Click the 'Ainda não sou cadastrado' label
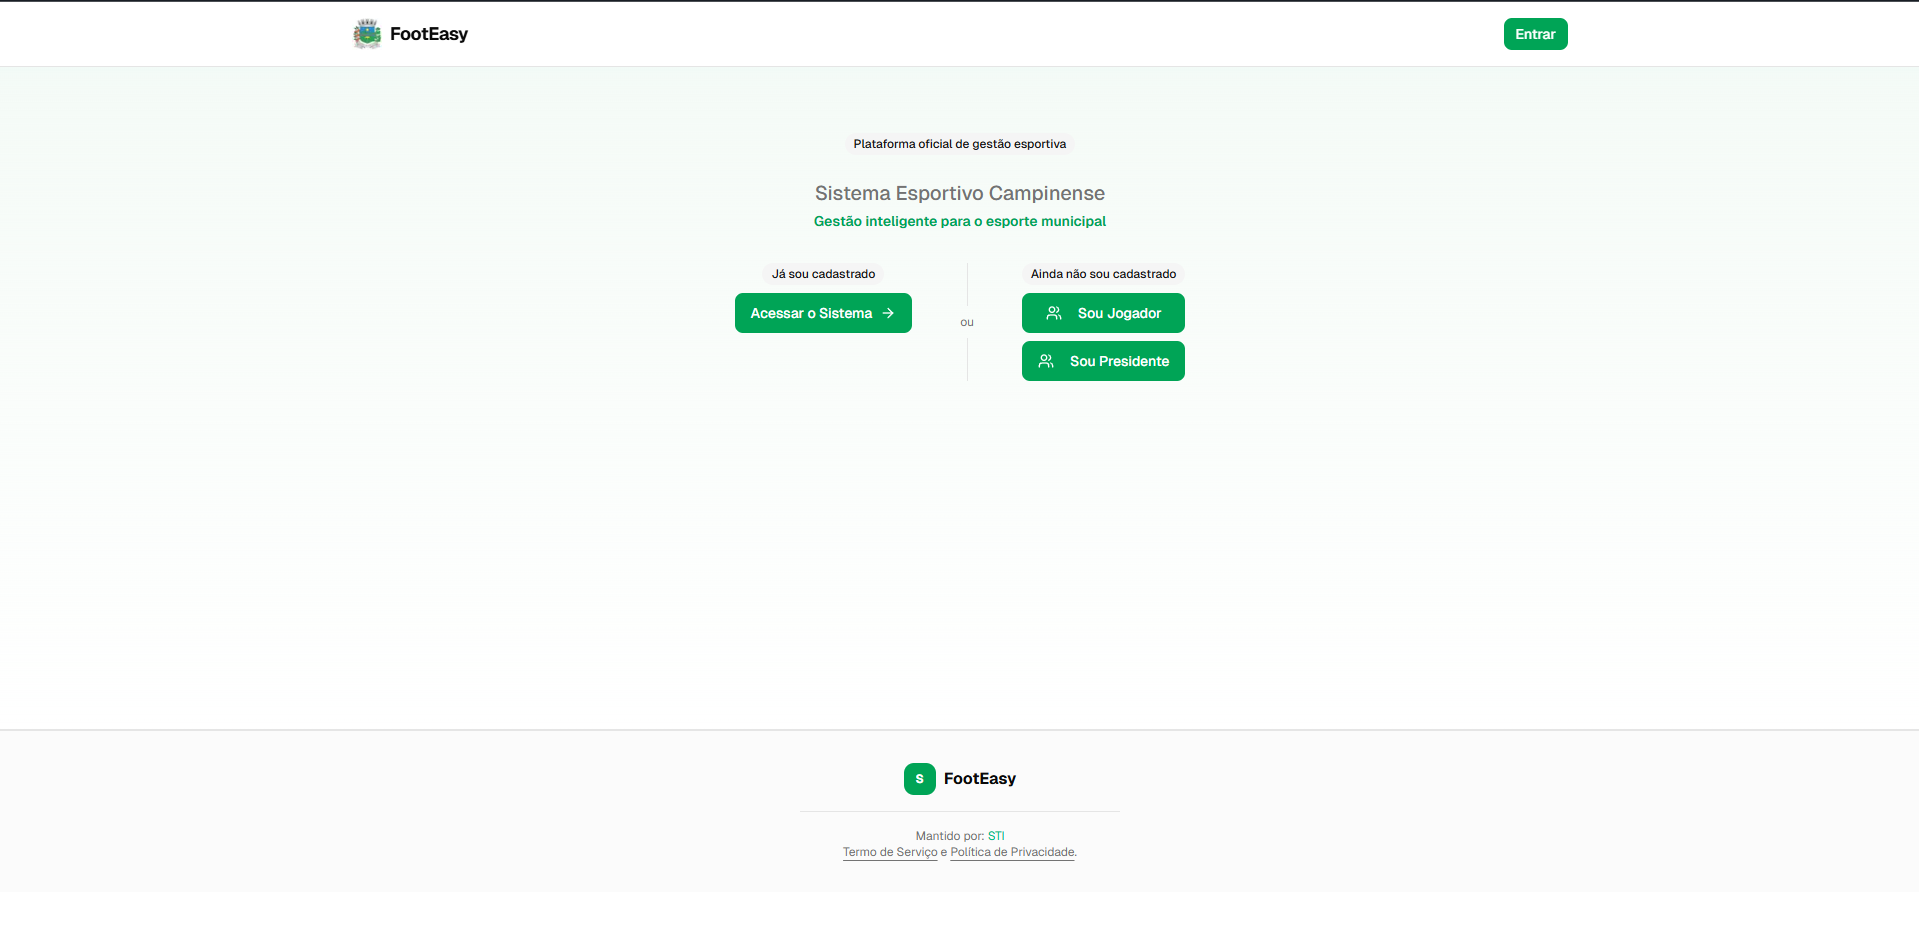The width and height of the screenshot is (1919, 946). (1103, 274)
